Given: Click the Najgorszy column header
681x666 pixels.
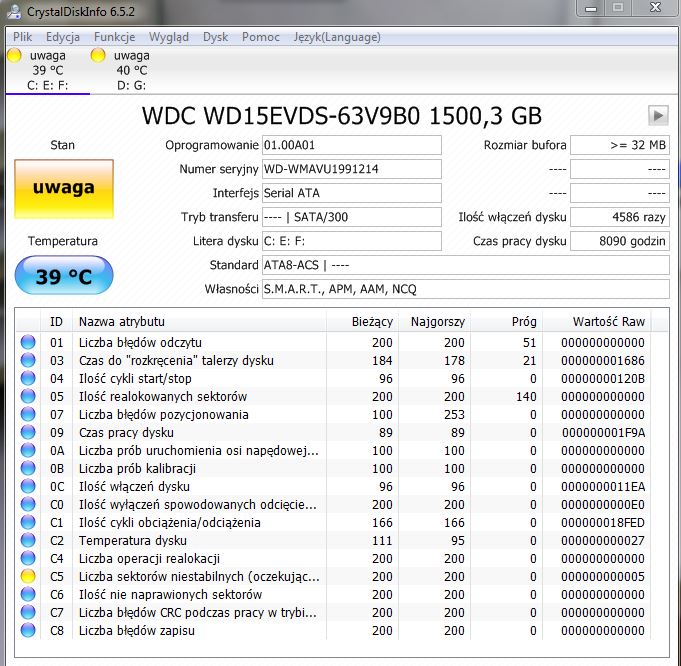Looking at the screenshot, I should 435,321.
